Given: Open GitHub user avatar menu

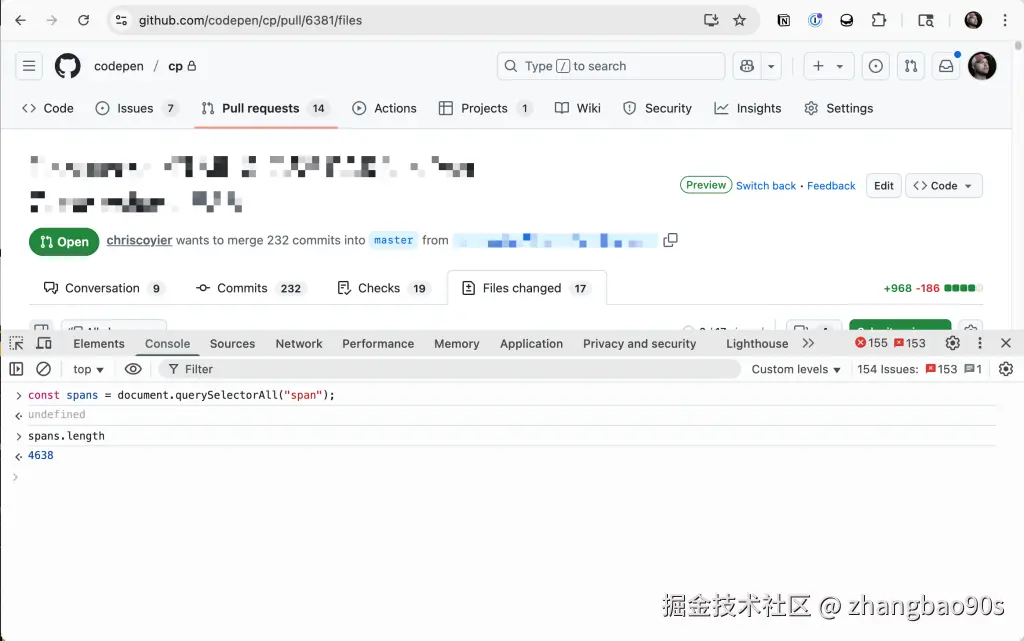Looking at the screenshot, I should tap(982, 66).
